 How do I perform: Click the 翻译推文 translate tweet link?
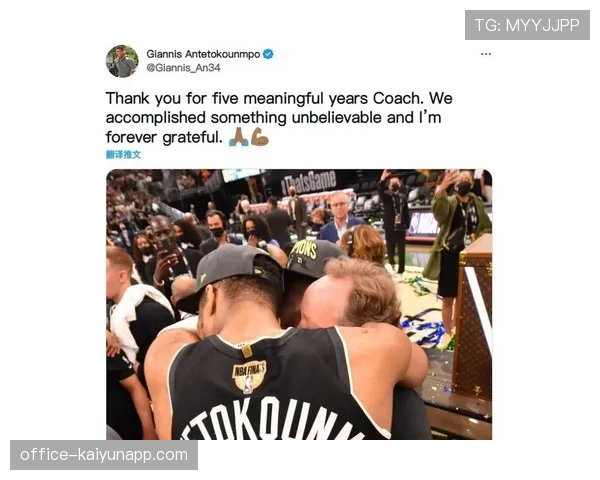click(123, 155)
